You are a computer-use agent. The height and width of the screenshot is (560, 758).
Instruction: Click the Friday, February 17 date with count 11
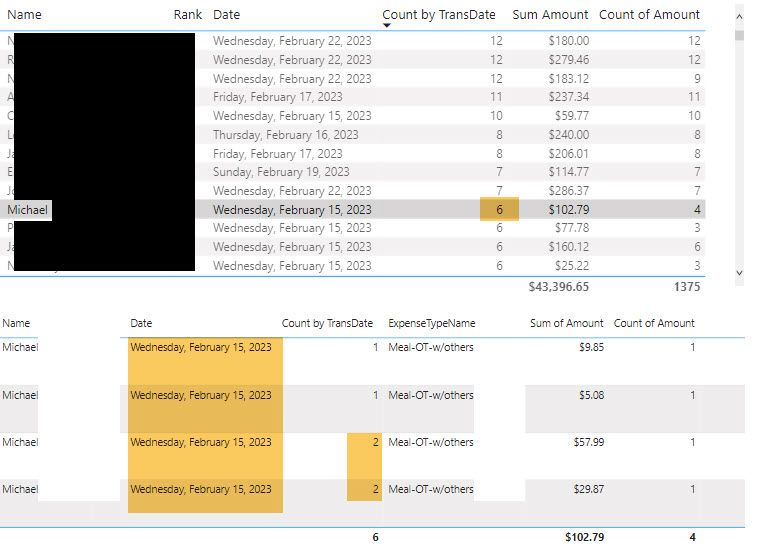277,97
